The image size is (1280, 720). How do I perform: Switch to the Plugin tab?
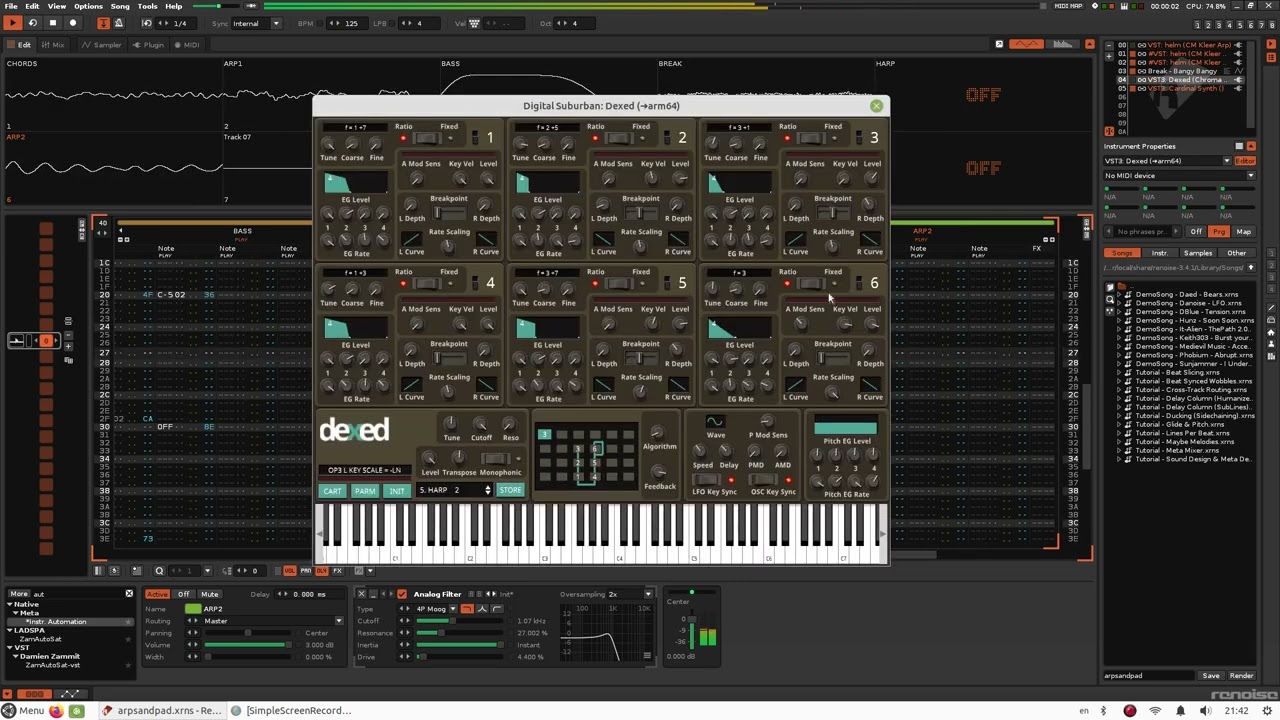pyautogui.click(x=149, y=44)
